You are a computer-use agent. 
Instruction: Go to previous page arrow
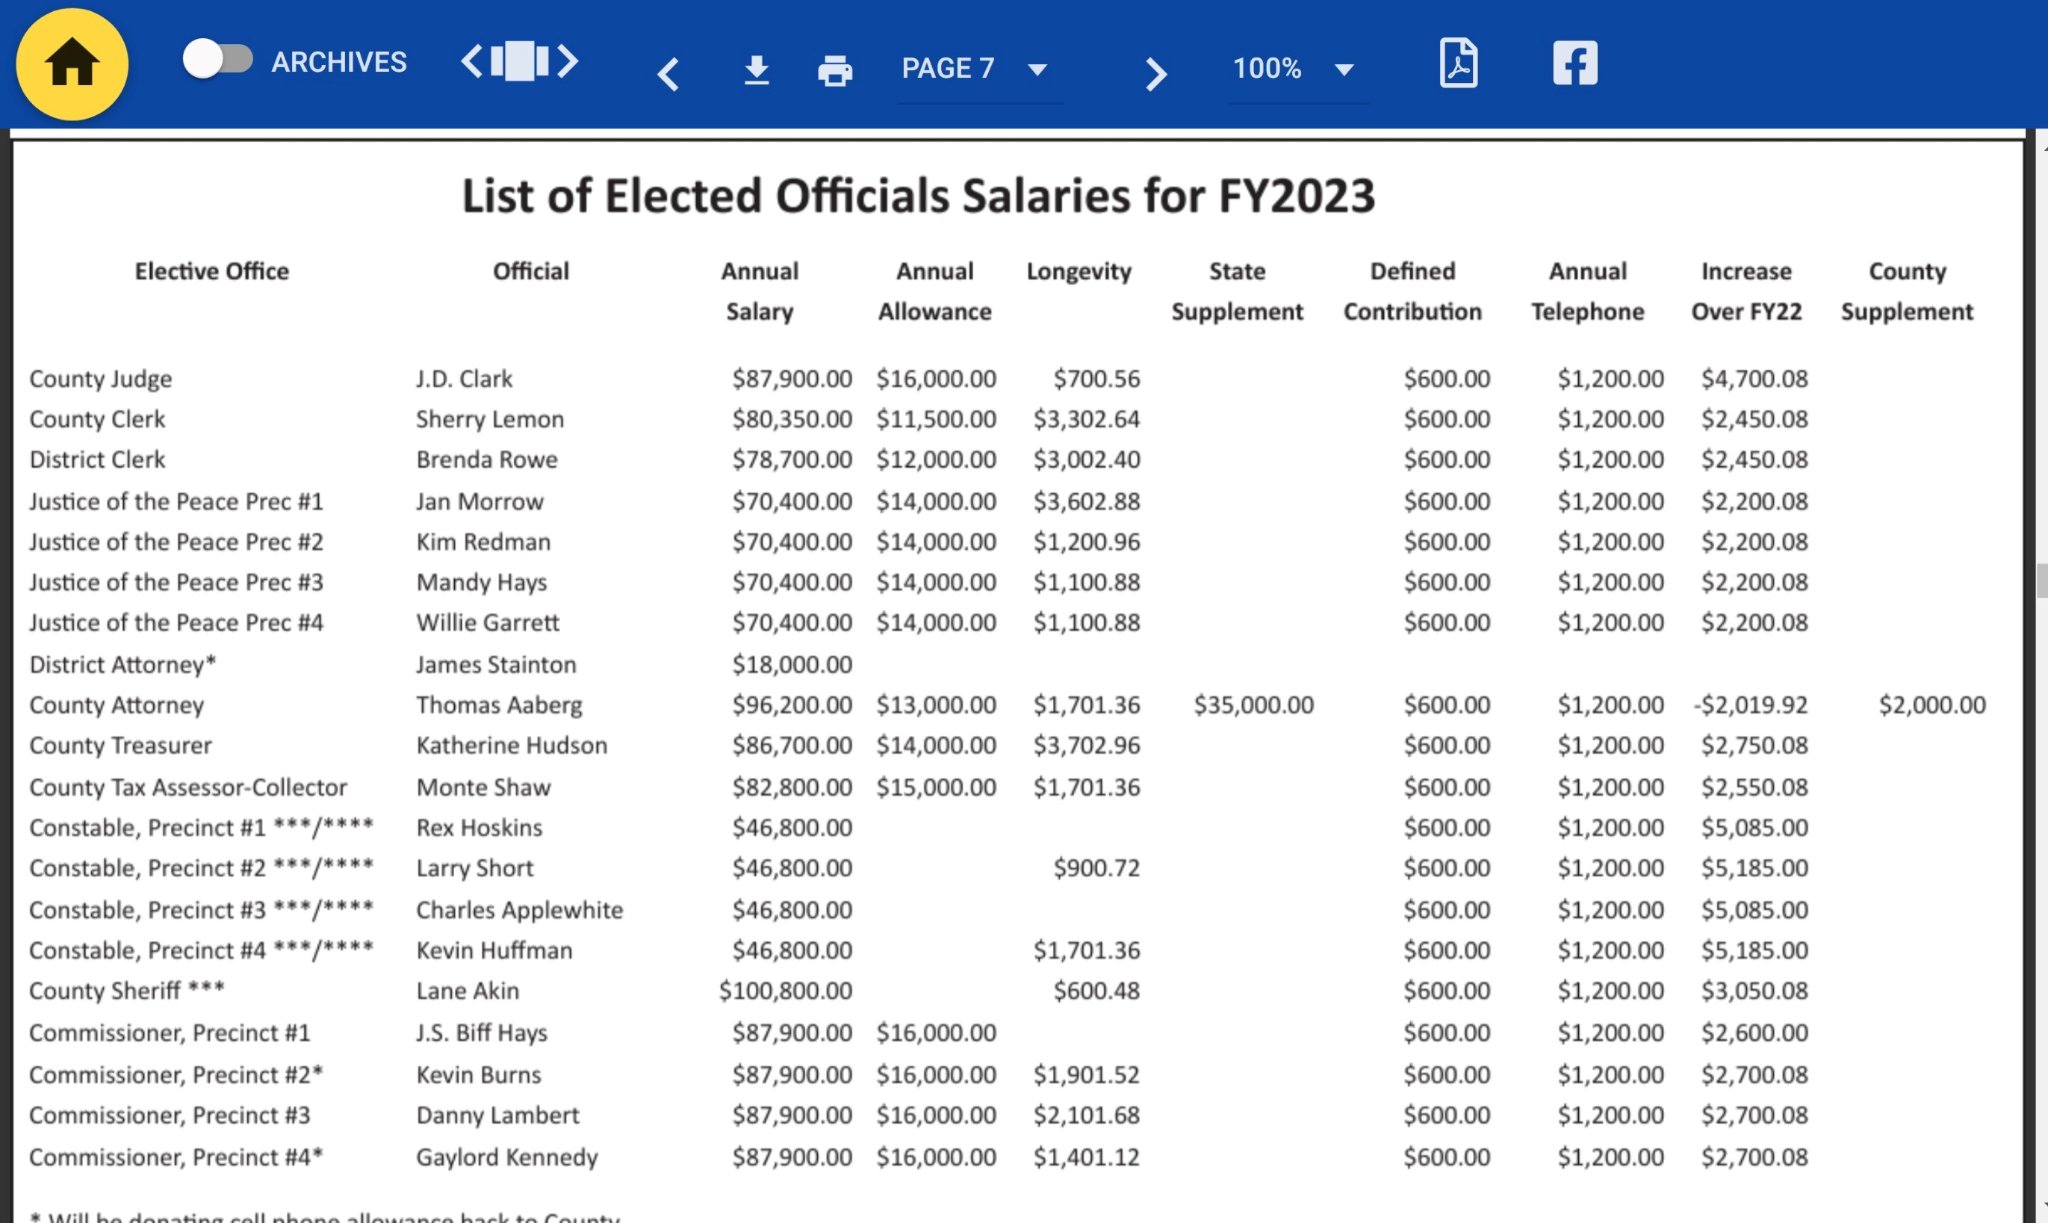coord(668,72)
